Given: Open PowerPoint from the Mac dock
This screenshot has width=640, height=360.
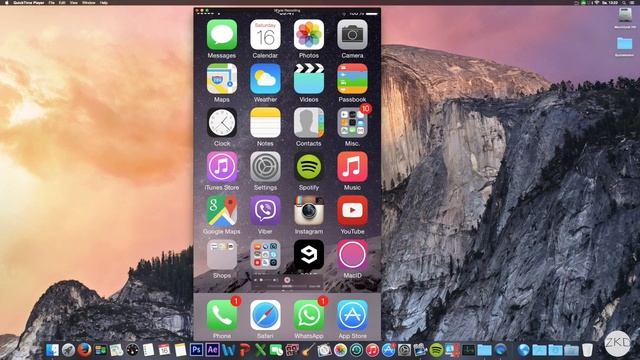Looking at the screenshot, I should [x=244, y=350].
